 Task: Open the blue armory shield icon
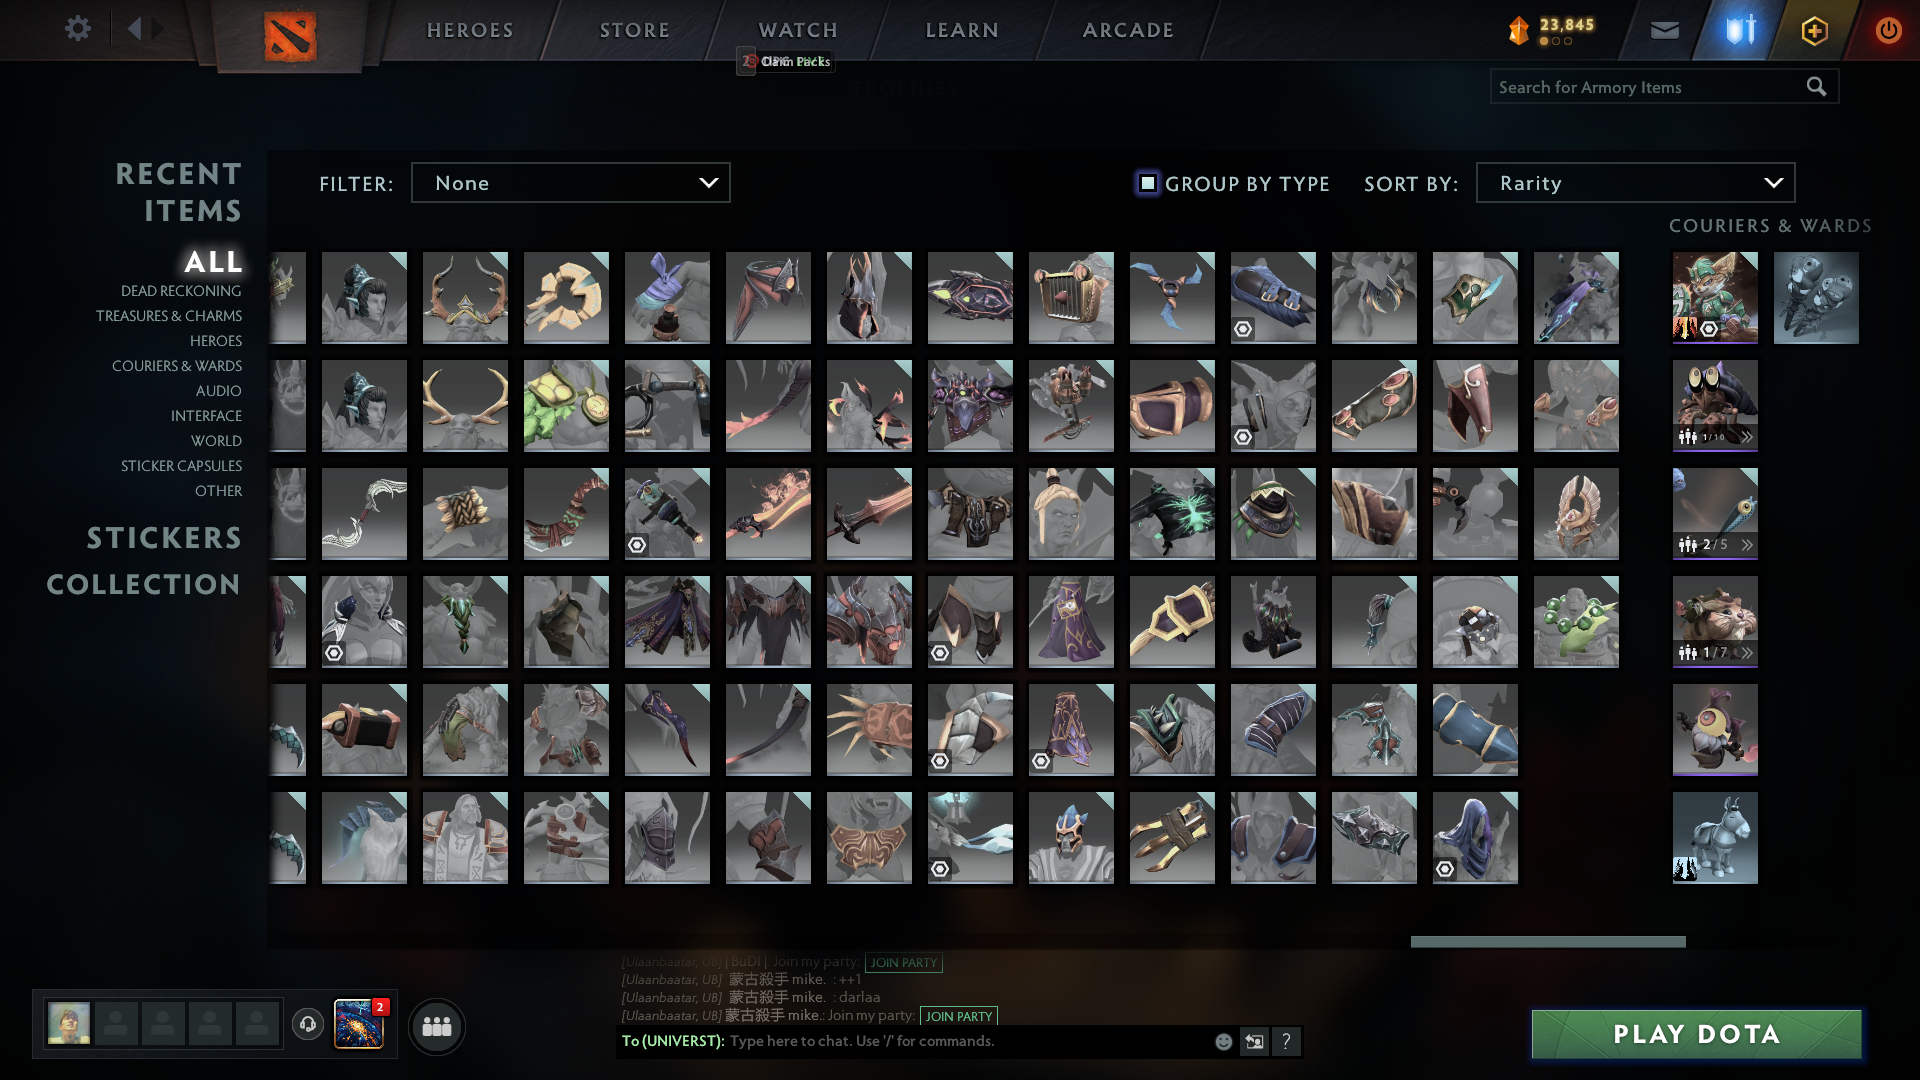tap(1739, 31)
